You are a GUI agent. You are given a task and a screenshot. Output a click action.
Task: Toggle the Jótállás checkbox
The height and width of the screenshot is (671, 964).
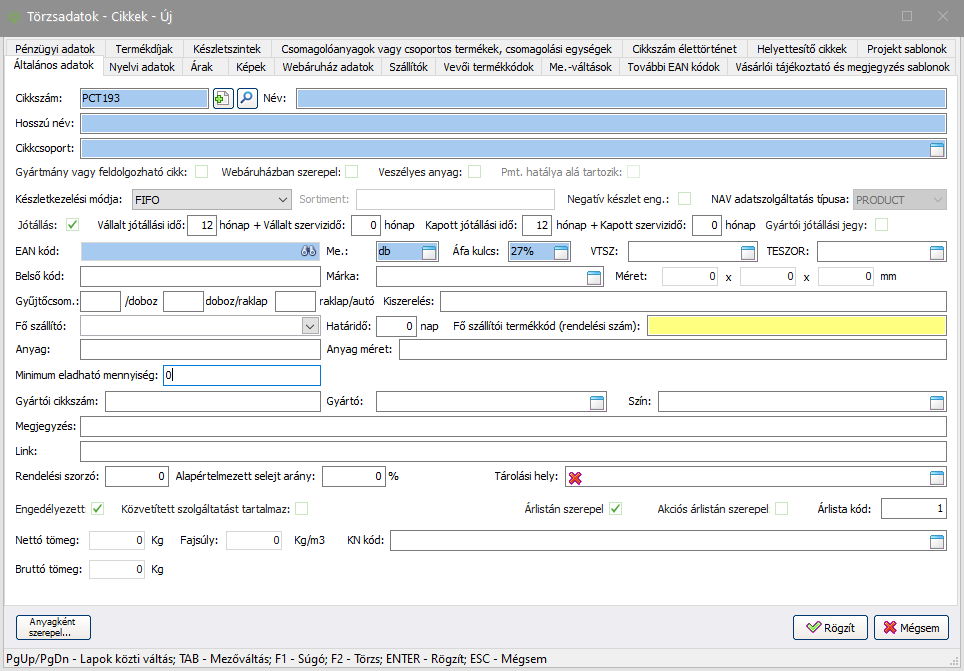click(72, 225)
